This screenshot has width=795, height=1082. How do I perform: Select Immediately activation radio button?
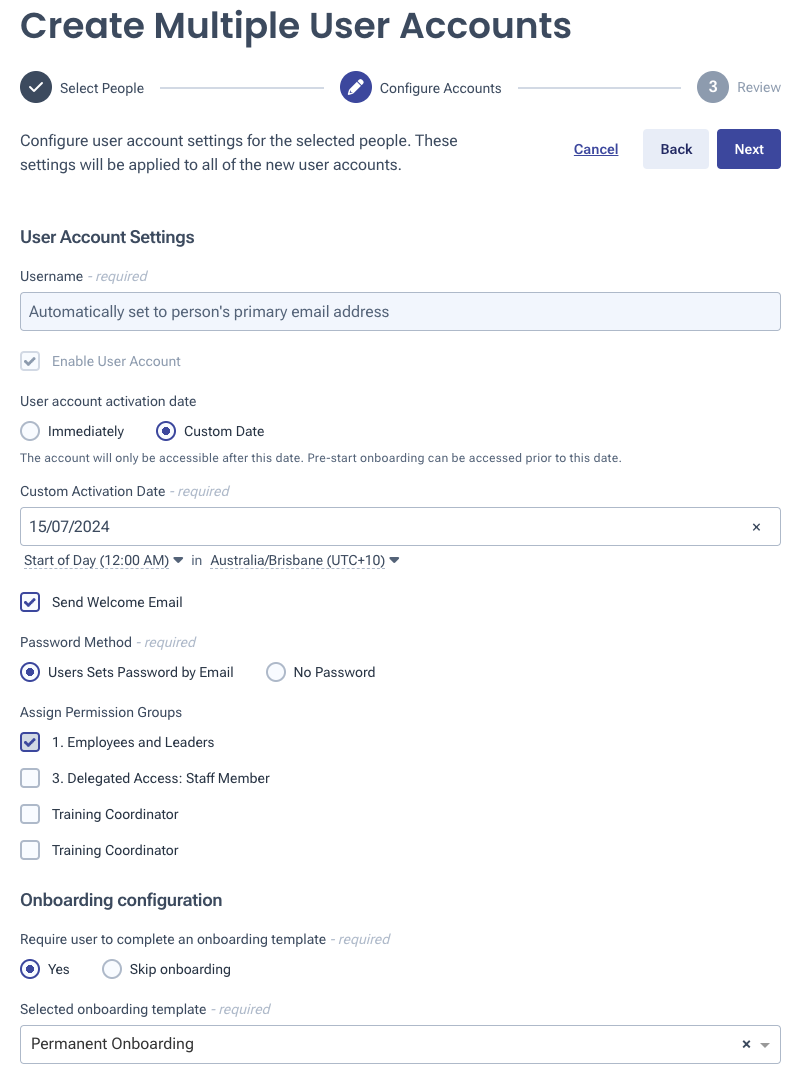point(31,432)
